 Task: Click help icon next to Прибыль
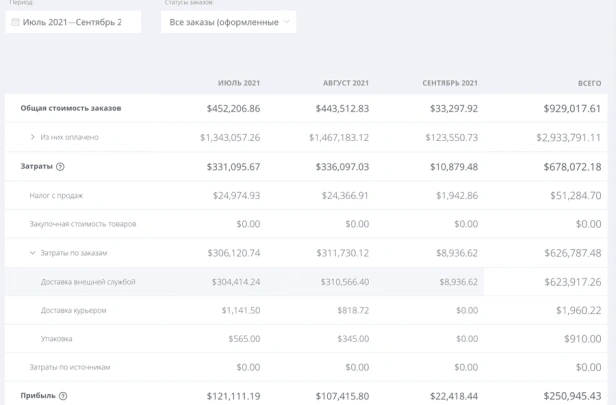63,396
